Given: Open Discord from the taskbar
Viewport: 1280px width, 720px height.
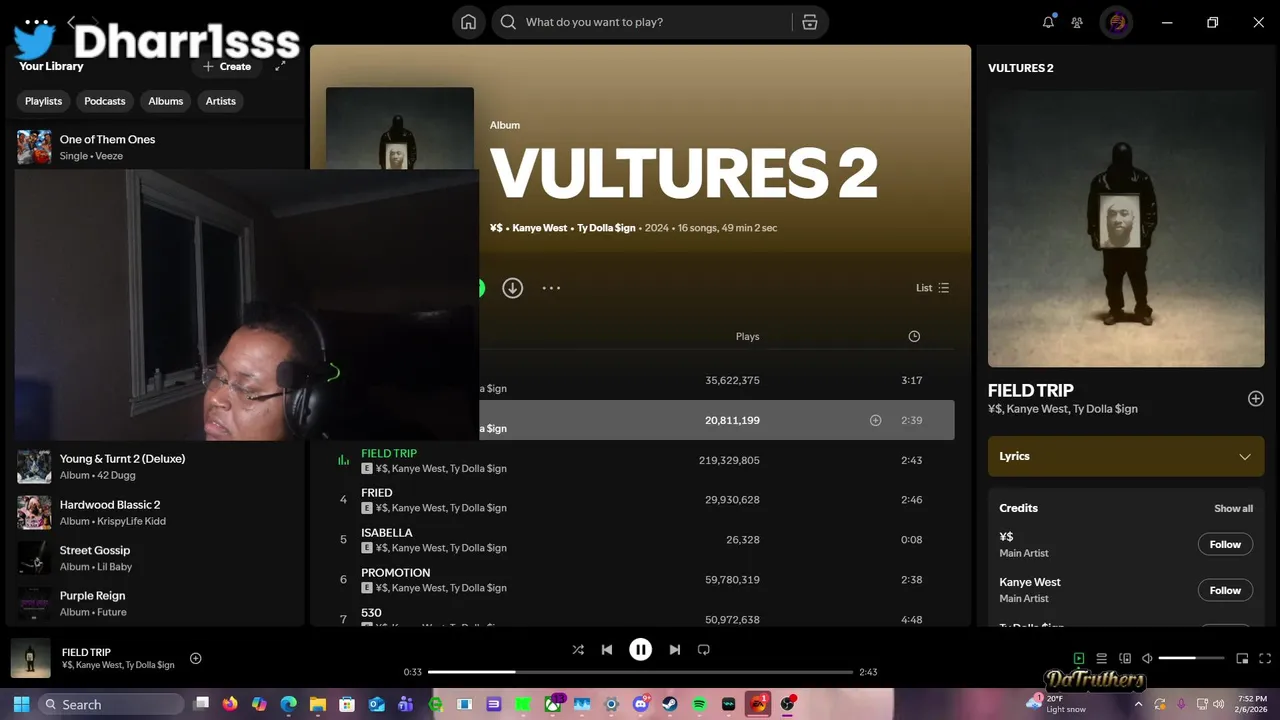Looking at the screenshot, I should (x=641, y=704).
